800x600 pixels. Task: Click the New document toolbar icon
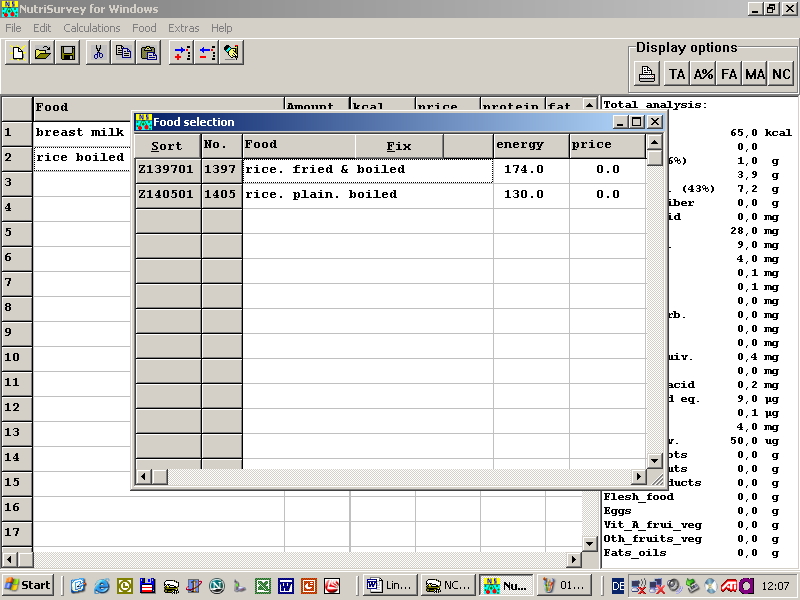[x=17, y=53]
